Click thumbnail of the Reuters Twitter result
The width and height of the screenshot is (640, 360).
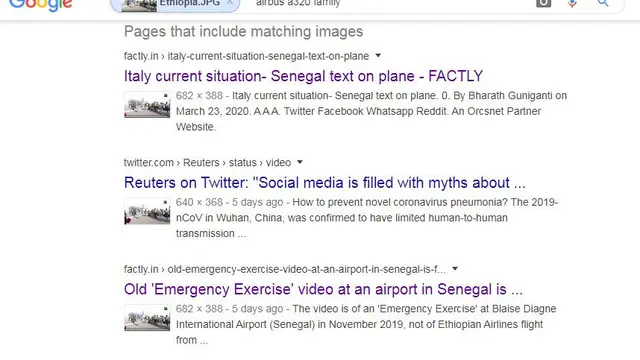tap(147, 211)
